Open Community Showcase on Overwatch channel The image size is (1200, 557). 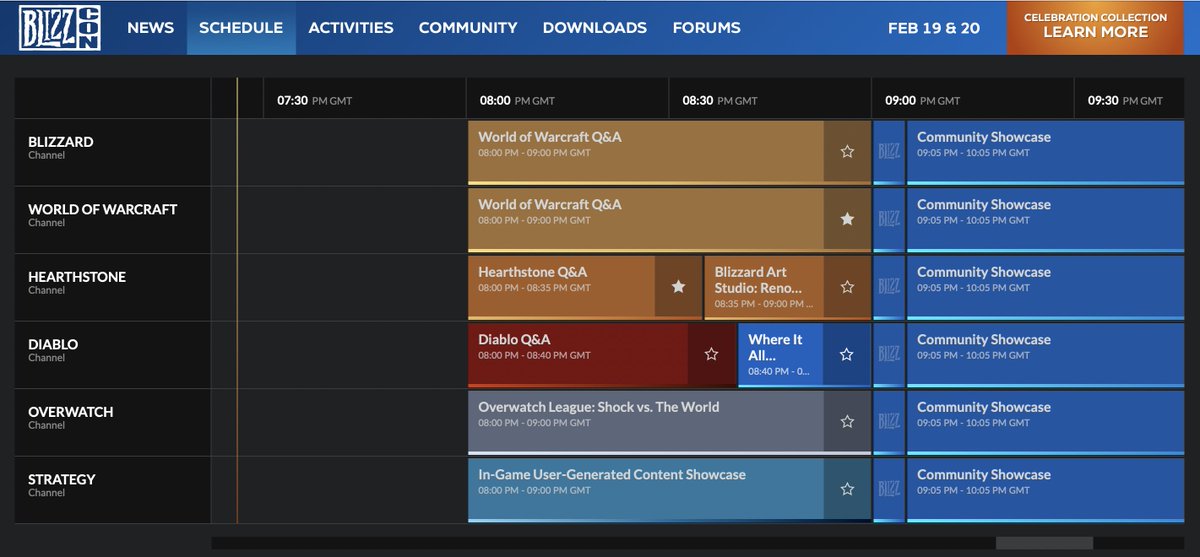[x=1045, y=421]
